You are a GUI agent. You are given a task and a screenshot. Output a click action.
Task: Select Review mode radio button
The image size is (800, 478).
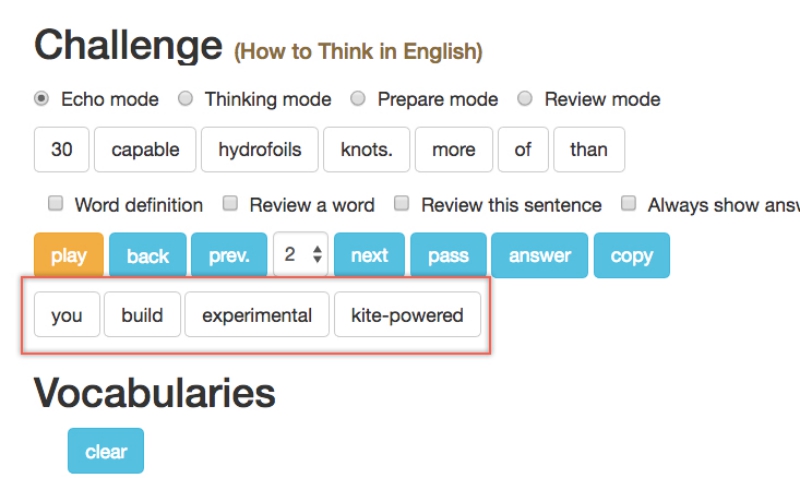(525, 99)
